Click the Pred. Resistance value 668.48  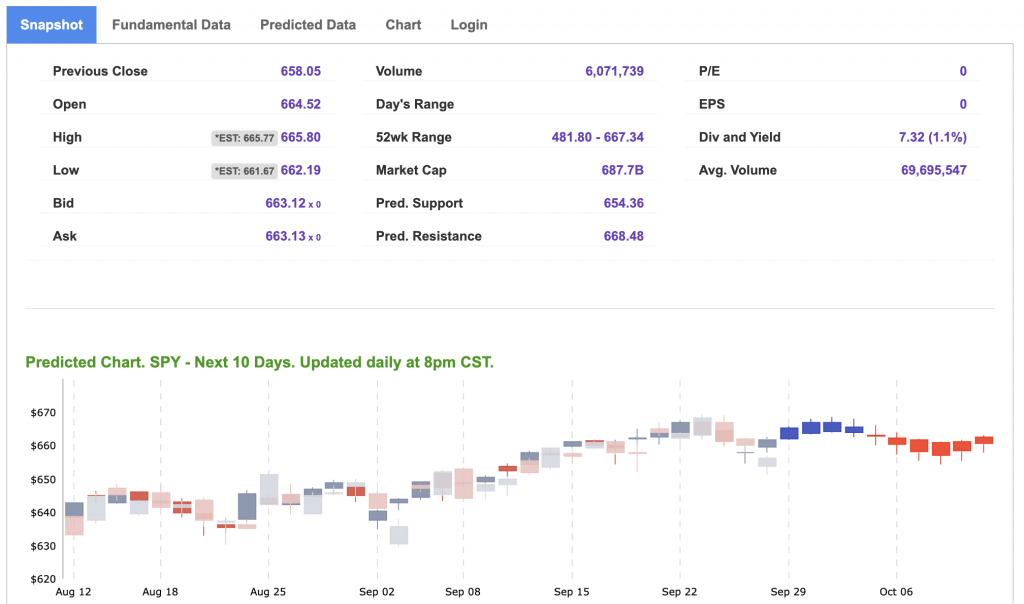coord(623,236)
